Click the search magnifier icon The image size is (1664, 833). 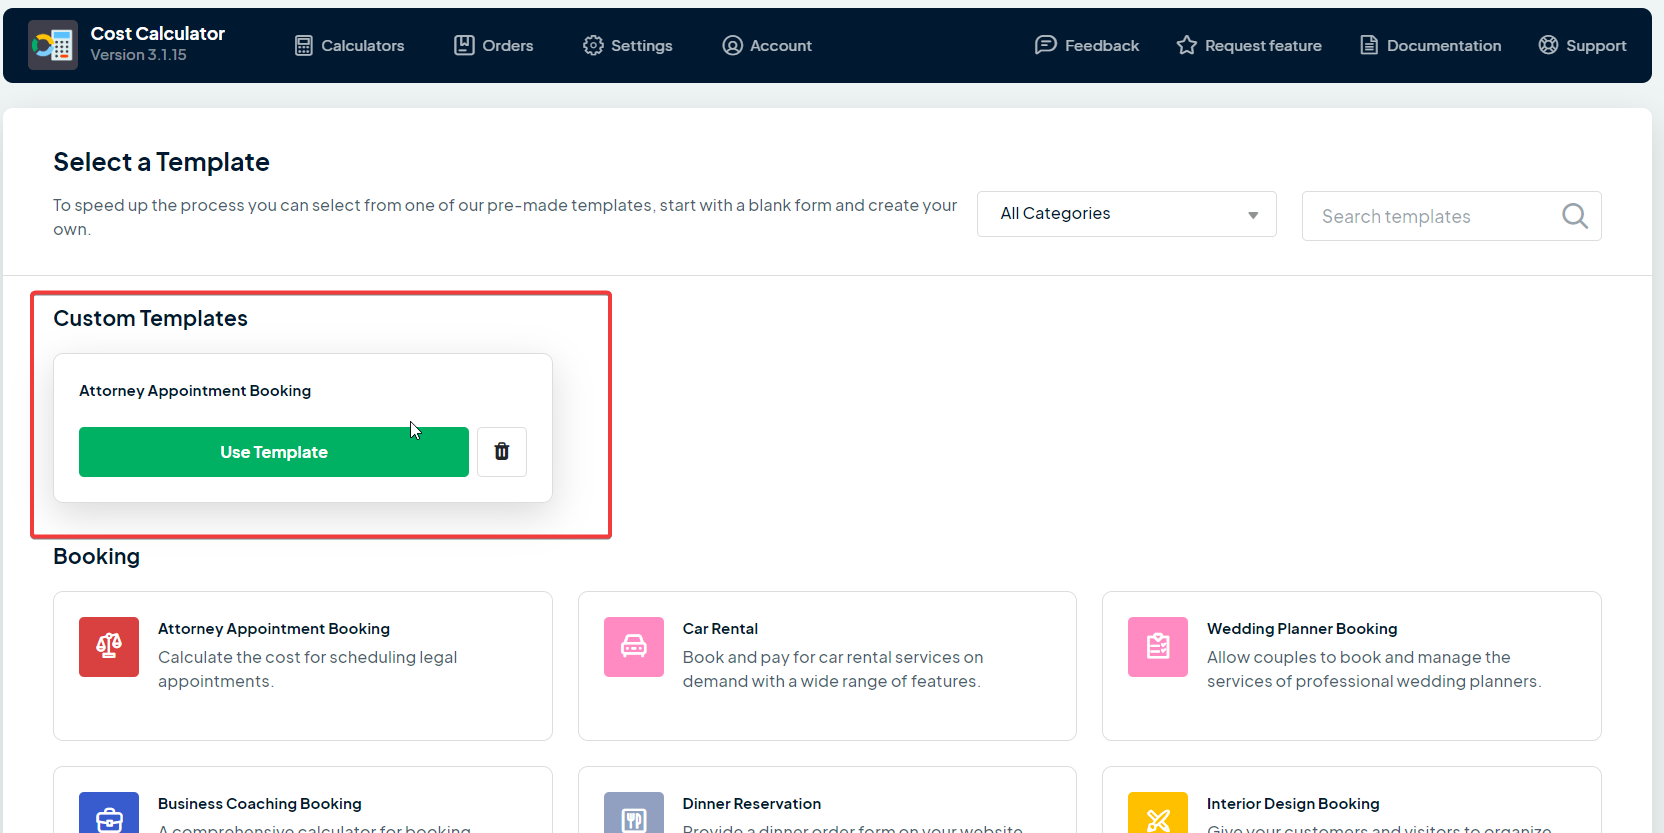(1574, 216)
